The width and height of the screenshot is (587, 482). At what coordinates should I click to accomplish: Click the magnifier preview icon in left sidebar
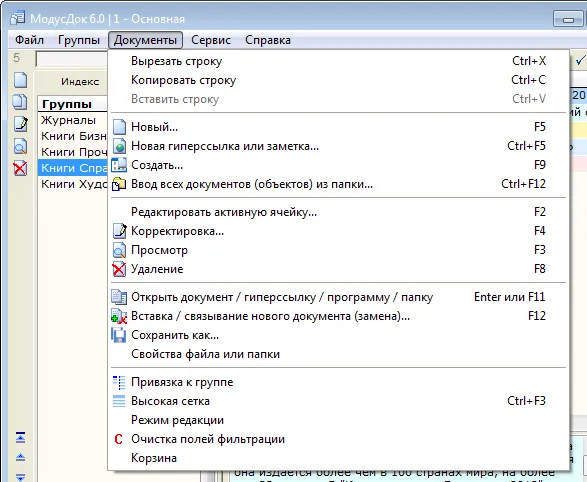pyautogui.click(x=20, y=146)
